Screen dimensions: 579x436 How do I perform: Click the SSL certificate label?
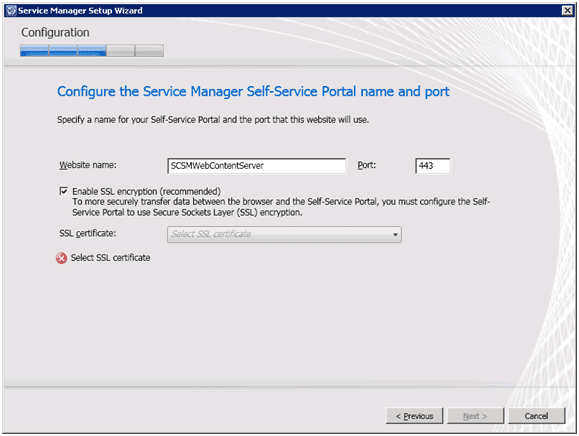[x=88, y=233]
